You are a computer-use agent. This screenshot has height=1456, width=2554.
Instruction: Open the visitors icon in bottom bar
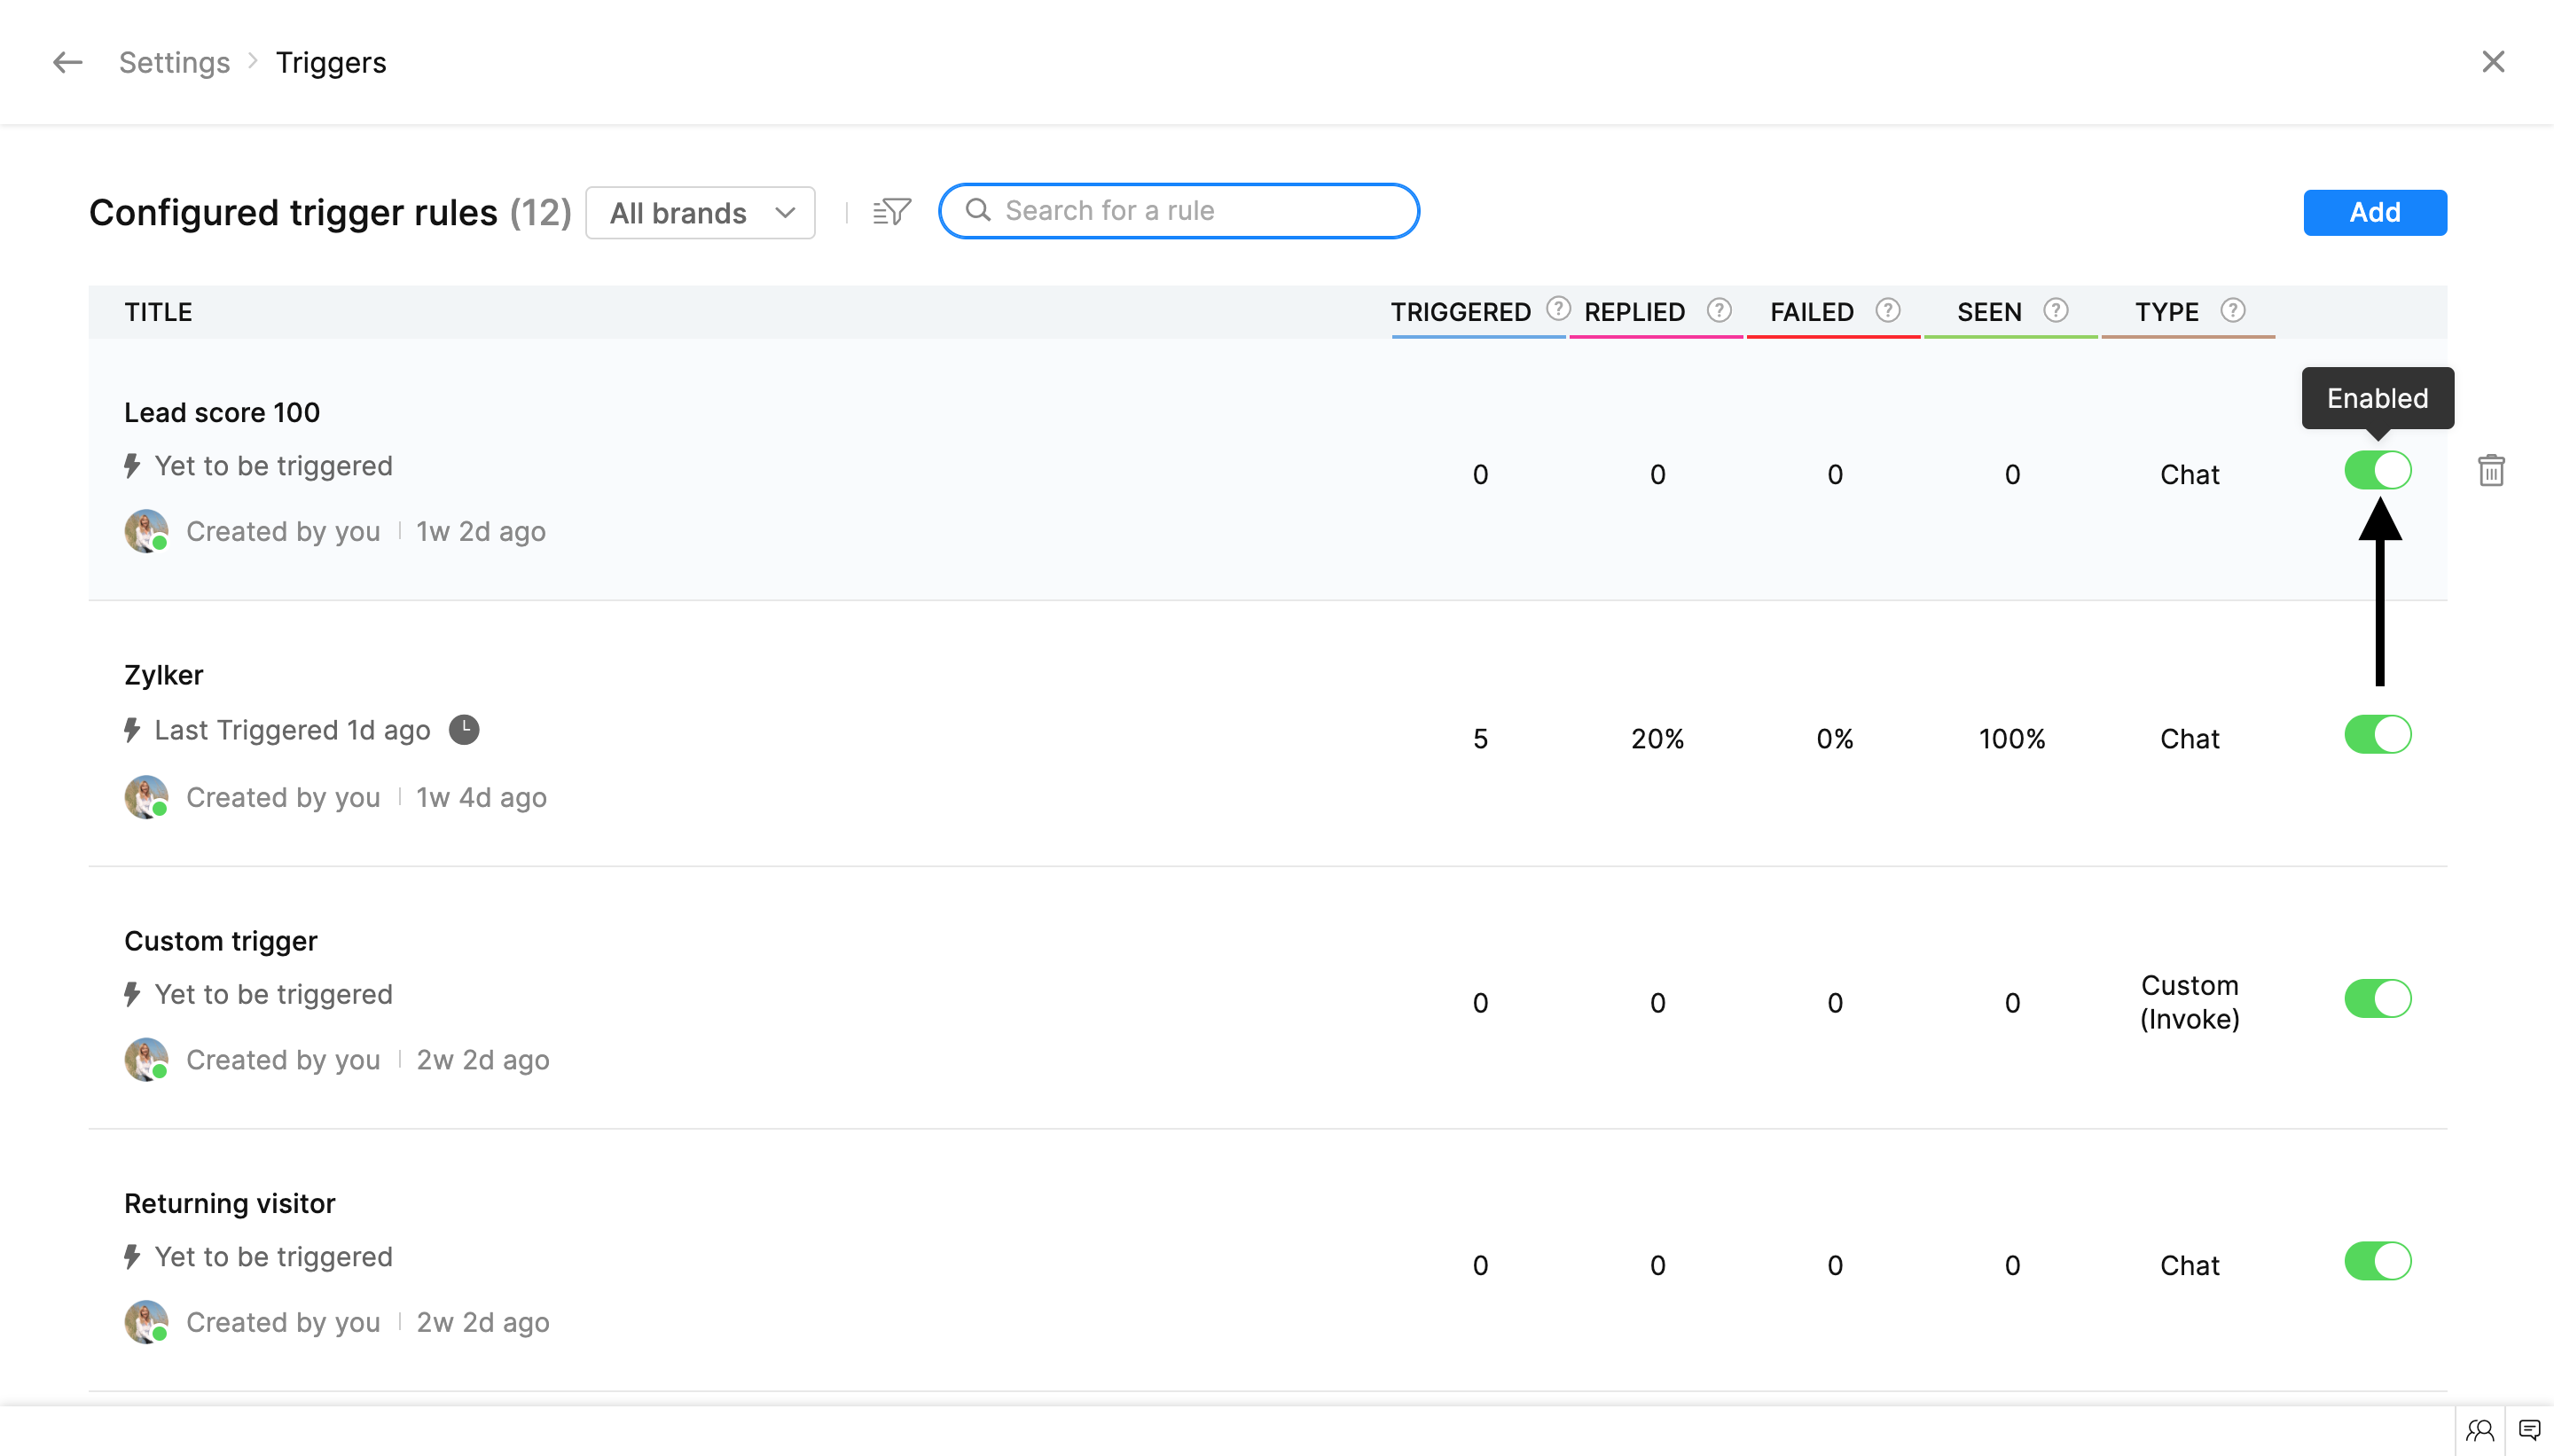2480,1430
